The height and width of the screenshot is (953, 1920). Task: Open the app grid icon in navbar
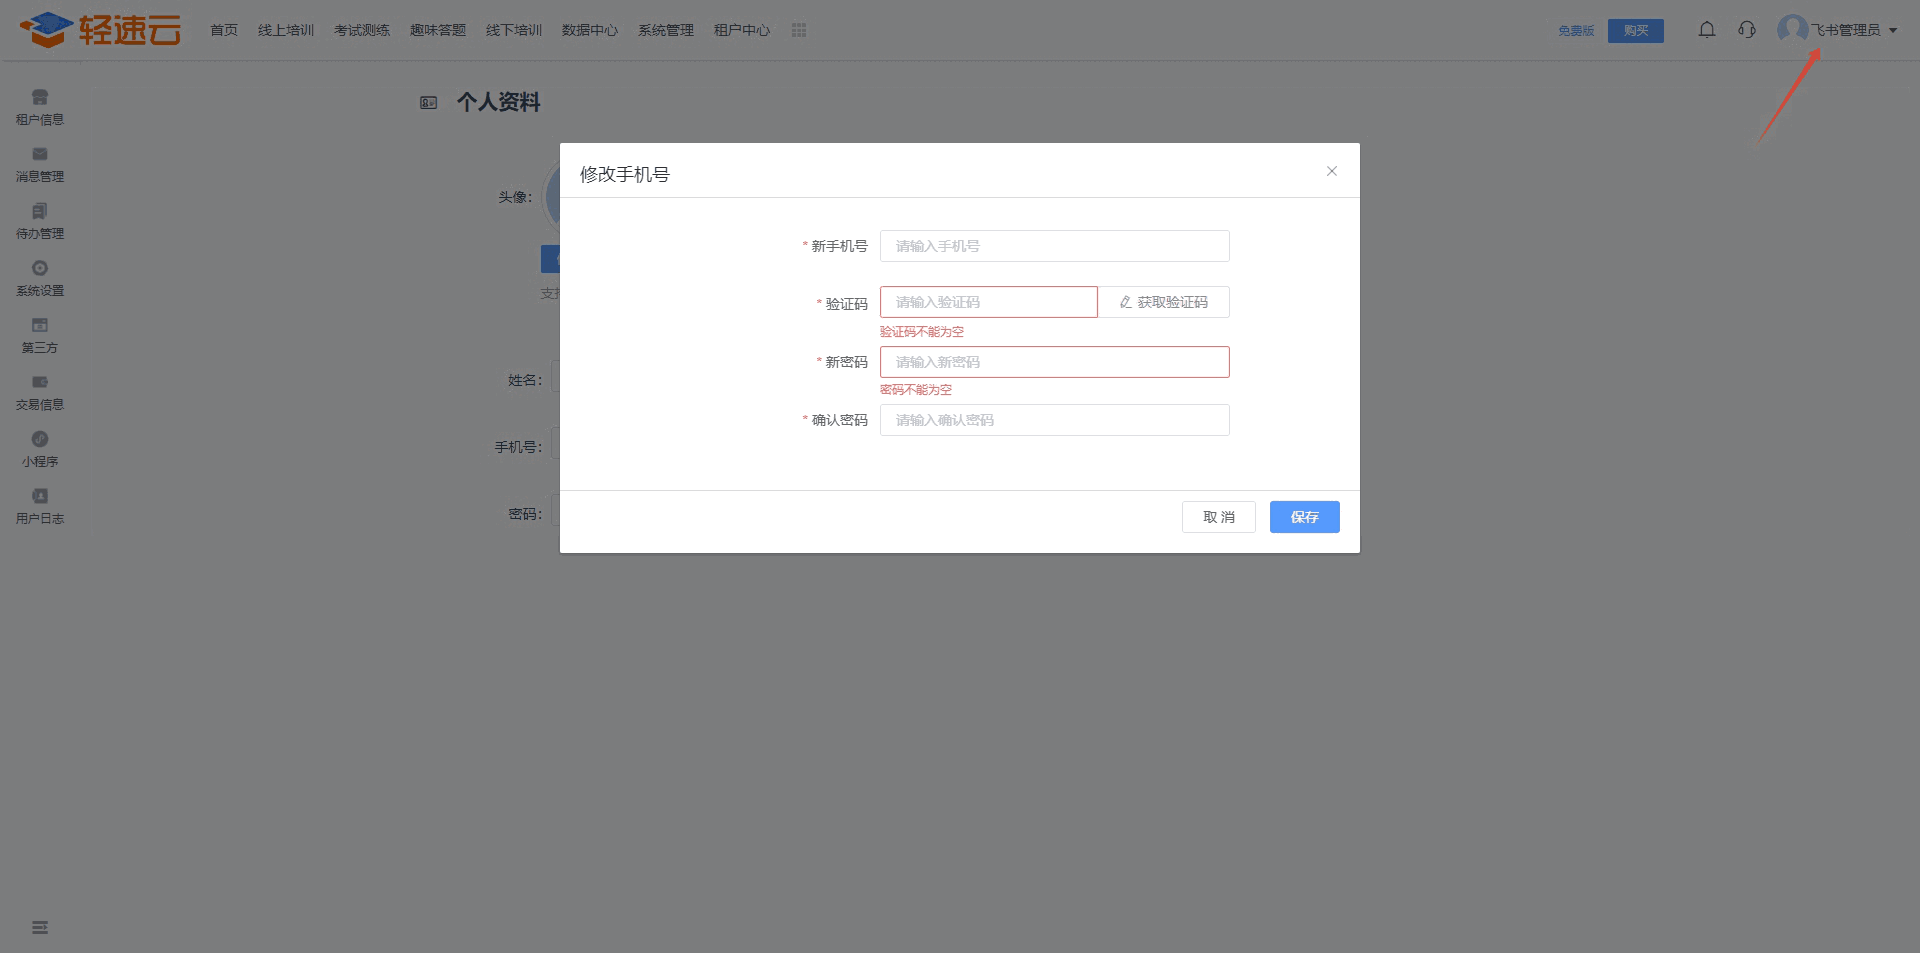pyautogui.click(x=799, y=30)
